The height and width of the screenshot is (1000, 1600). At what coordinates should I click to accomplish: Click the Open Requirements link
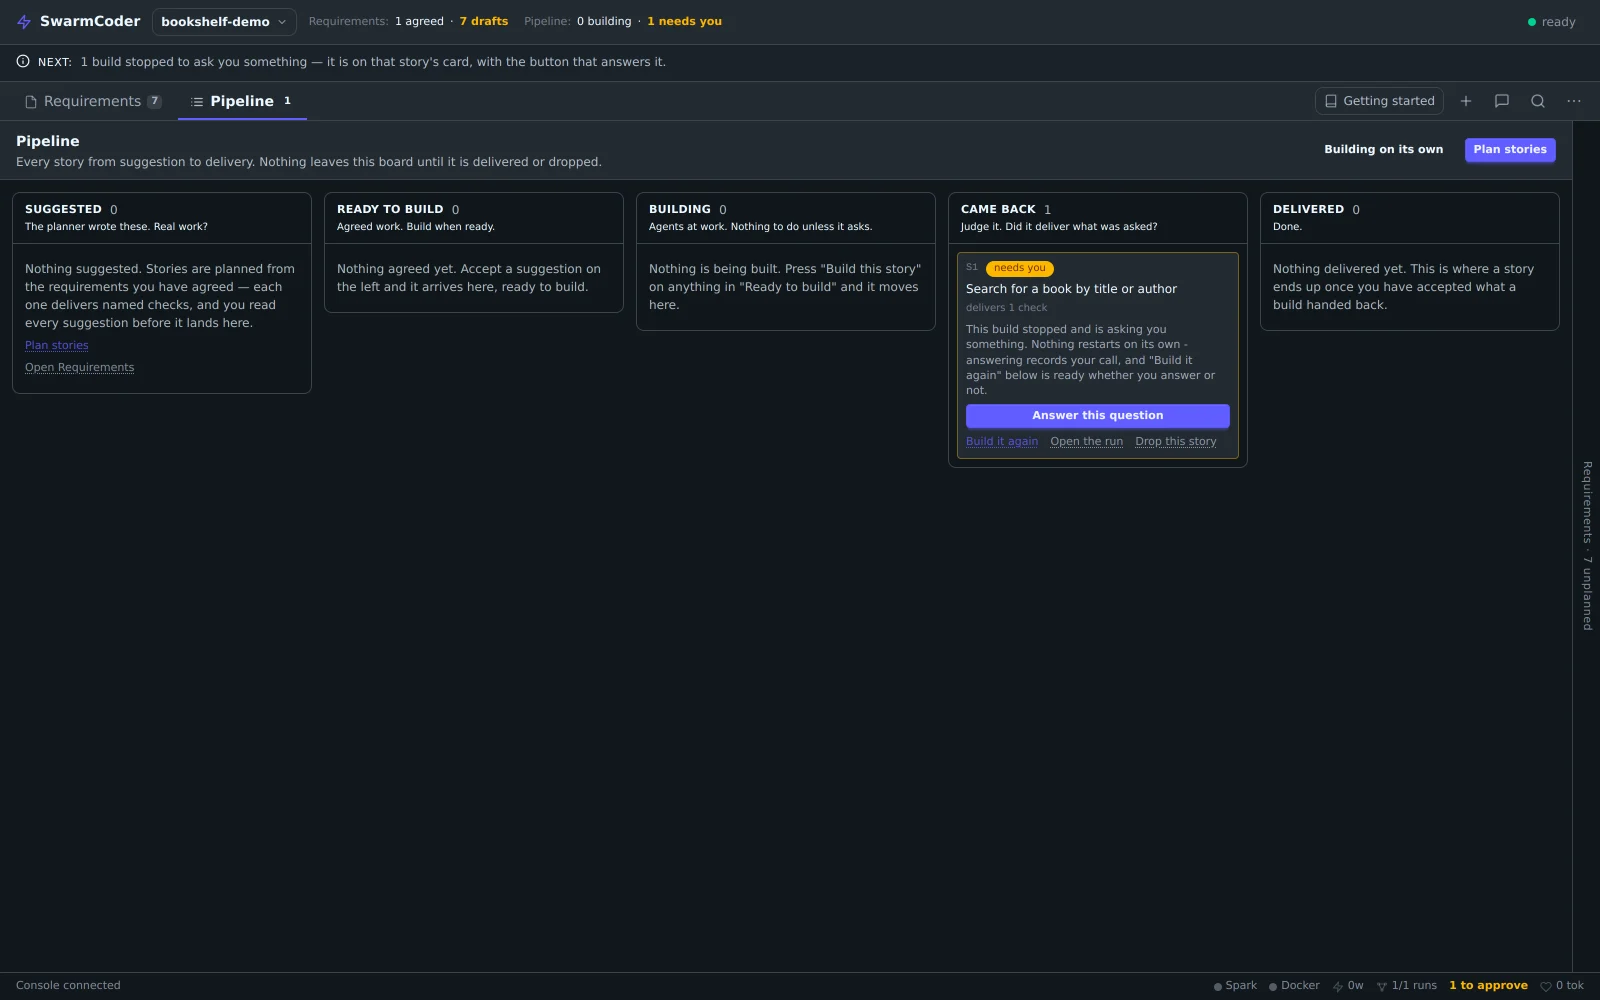80,367
